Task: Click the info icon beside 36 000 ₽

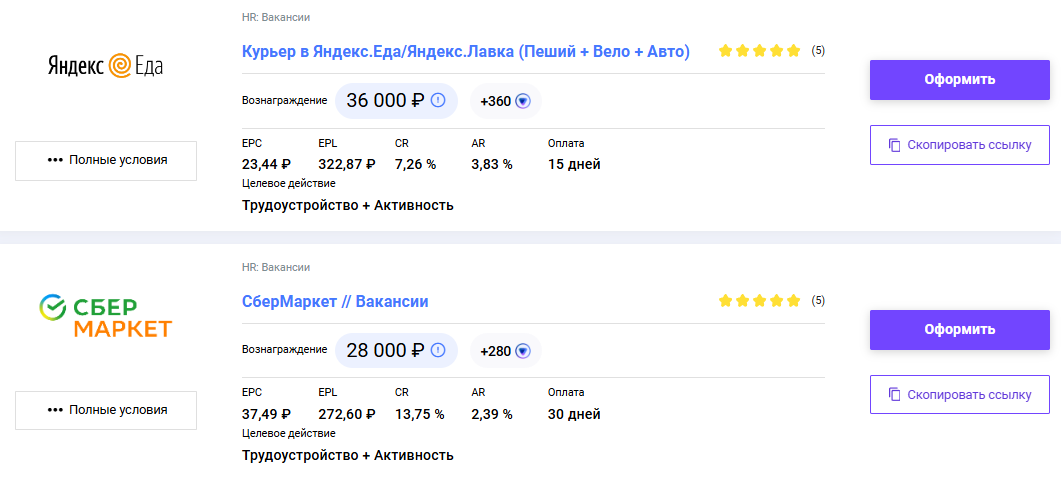Action: tap(438, 101)
